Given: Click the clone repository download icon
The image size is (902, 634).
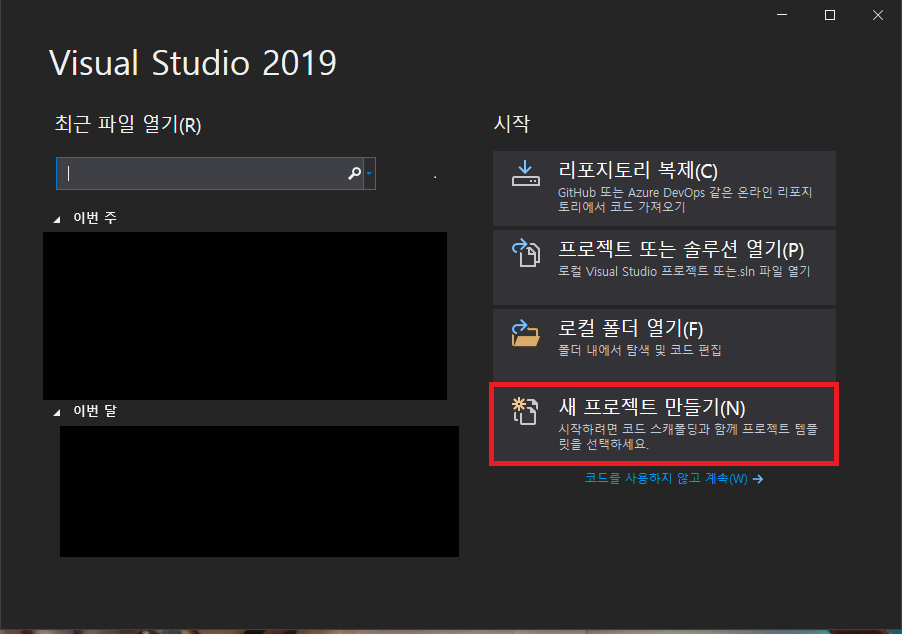Looking at the screenshot, I should (525, 174).
